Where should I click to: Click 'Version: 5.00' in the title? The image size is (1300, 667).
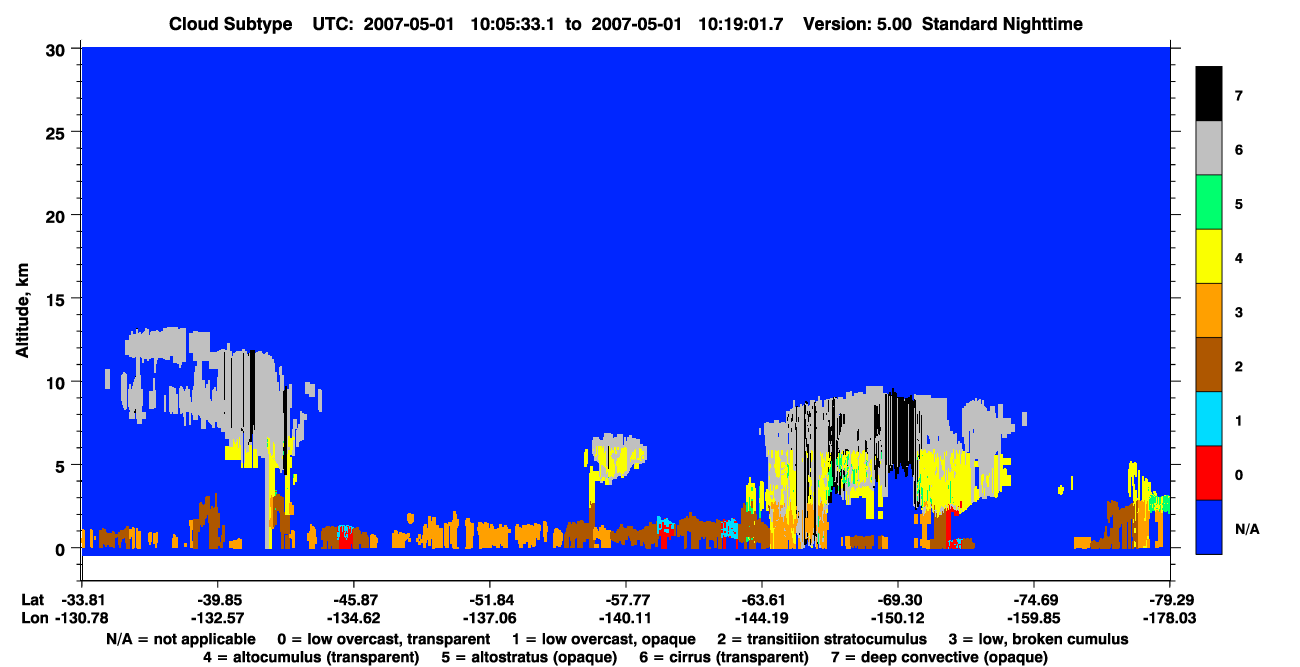pos(857,24)
